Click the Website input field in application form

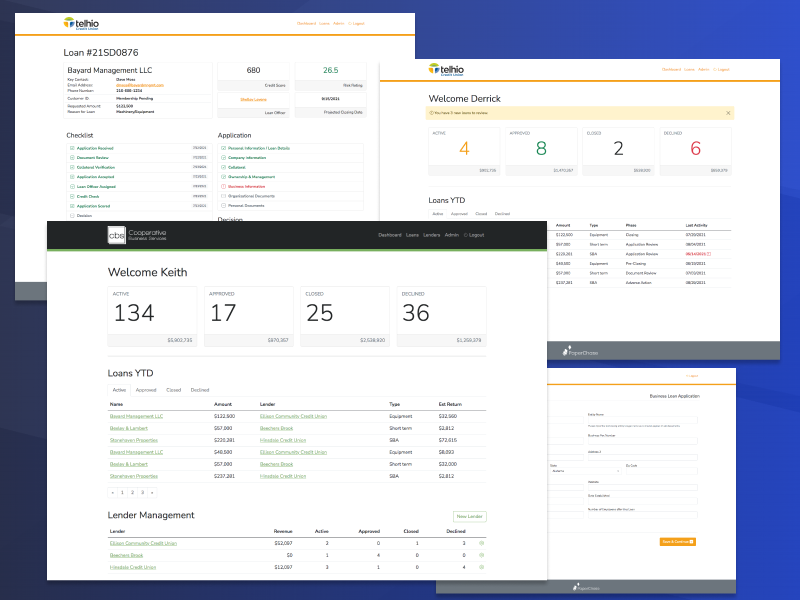click(x=642, y=487)
